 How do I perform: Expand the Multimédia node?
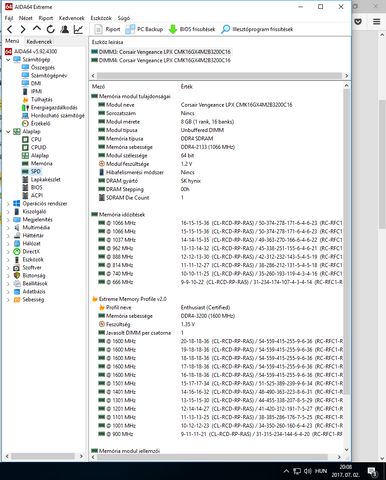click(8, 228)
